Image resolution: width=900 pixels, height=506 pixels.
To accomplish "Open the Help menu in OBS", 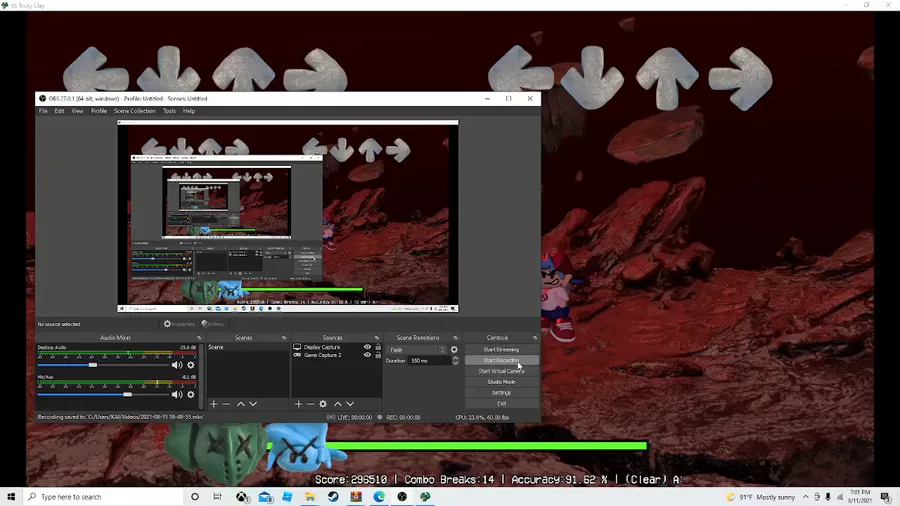I will tap(189, 111).
